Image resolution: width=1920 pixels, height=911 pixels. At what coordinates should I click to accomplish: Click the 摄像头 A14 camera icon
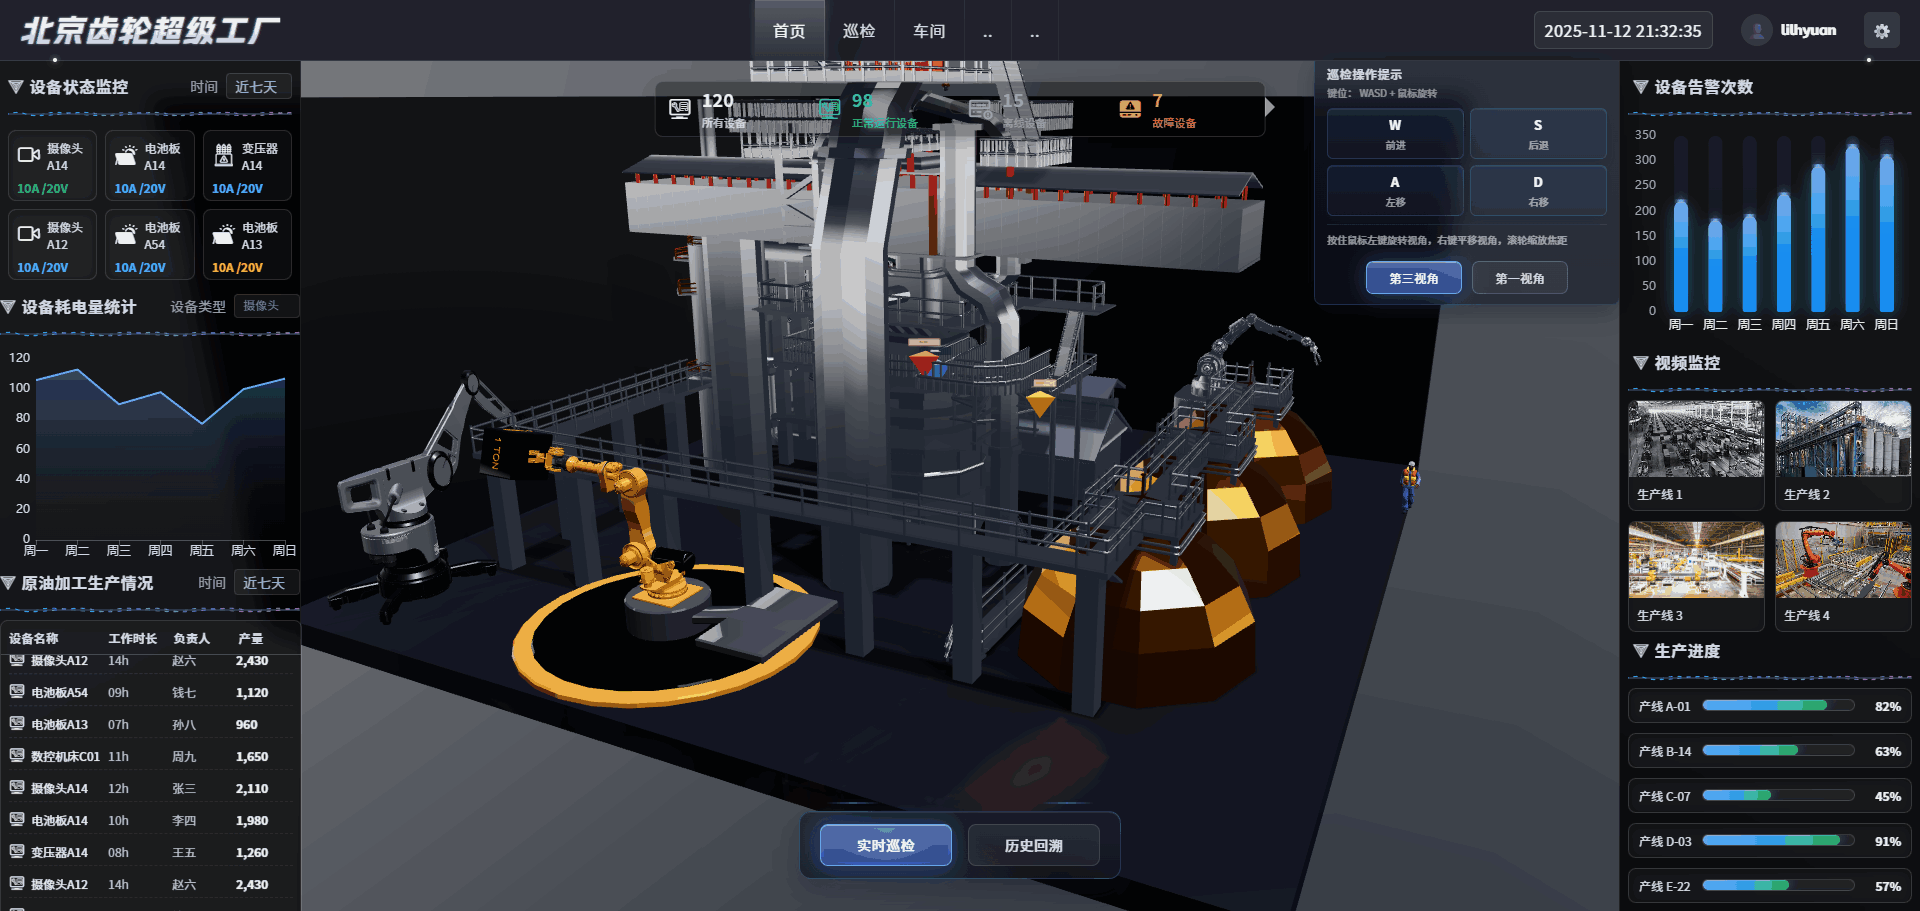point(29,155)
